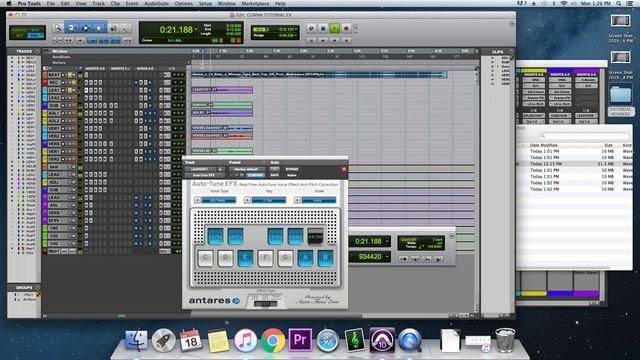Select the Zoomer tool in Pro Tools toolbar
Screen dimensions: 640x360
point(58,28)
